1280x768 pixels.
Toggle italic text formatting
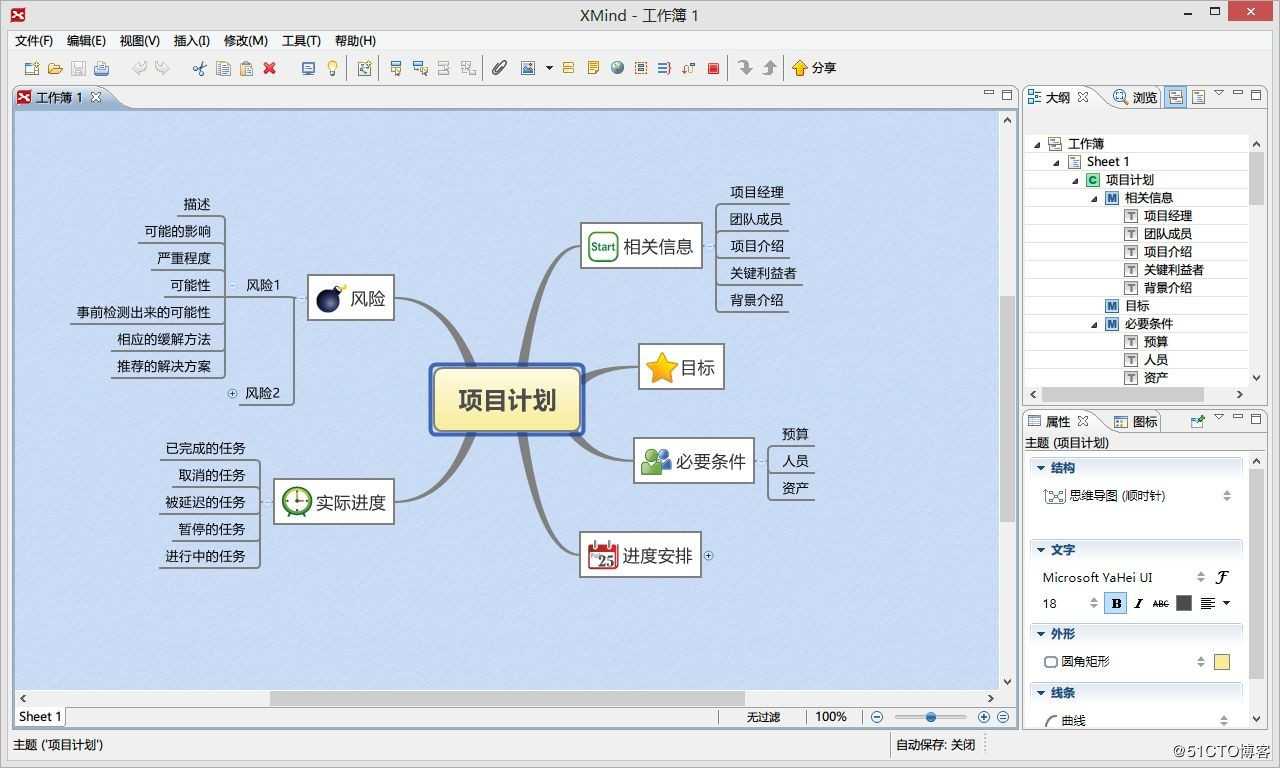click(x=1138, y=603)
